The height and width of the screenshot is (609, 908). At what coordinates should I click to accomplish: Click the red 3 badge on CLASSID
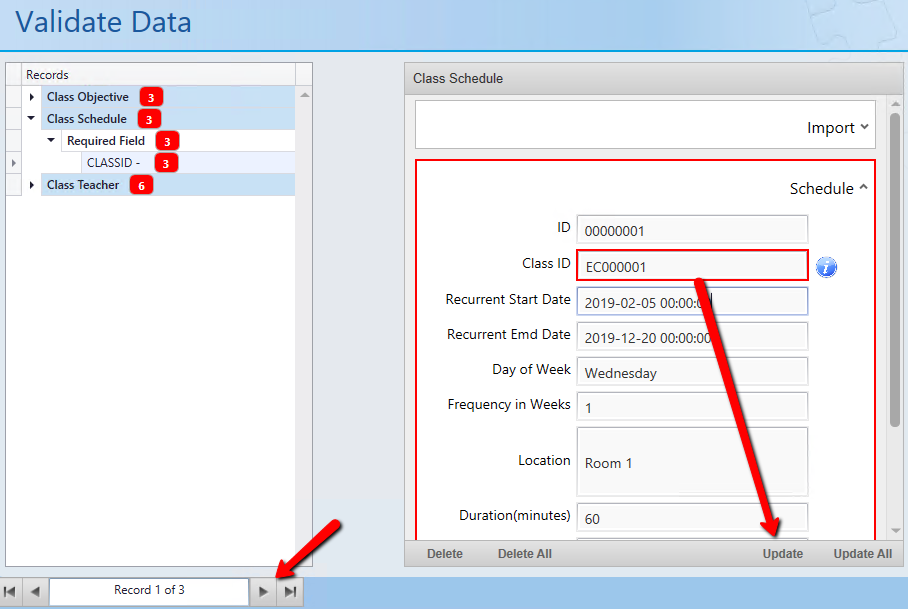166,163
